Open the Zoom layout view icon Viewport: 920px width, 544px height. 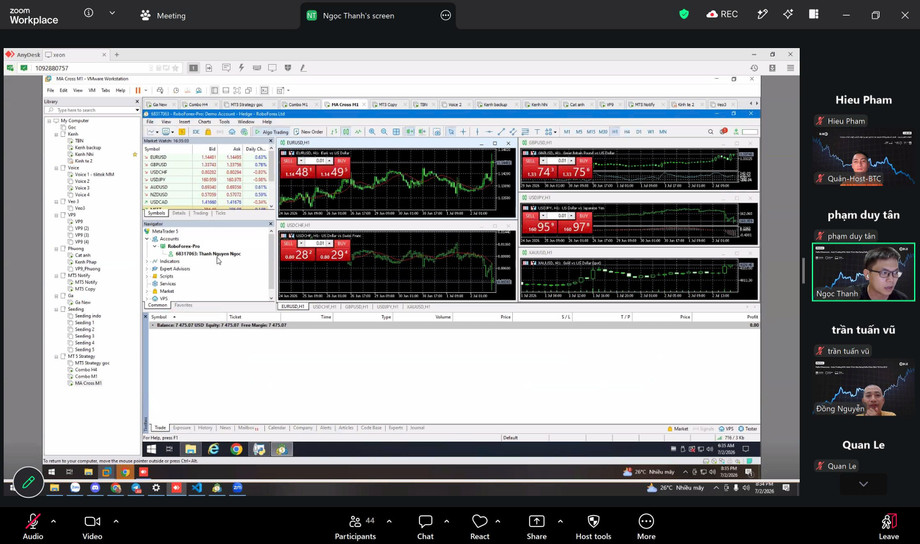pos(813,14)
